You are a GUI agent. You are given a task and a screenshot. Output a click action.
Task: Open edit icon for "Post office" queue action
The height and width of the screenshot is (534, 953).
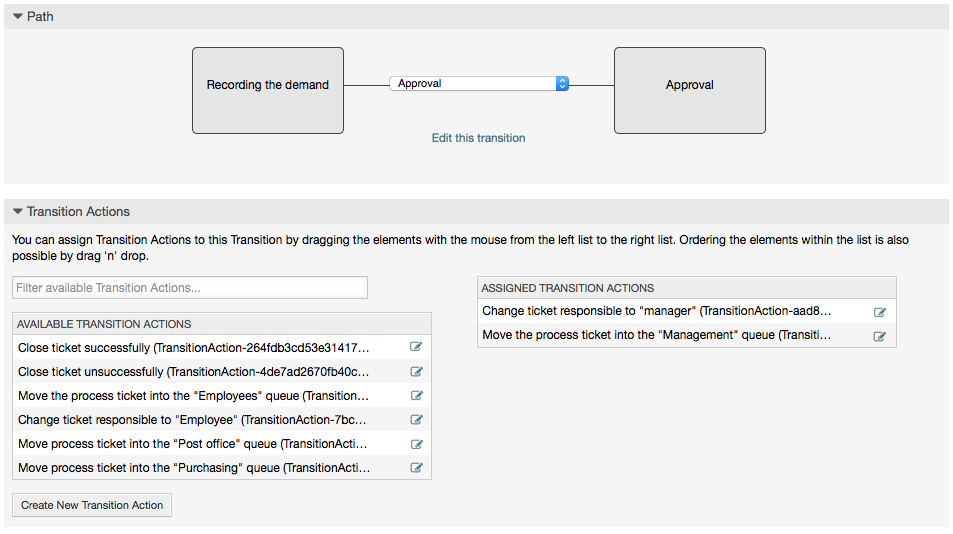[416, 444]
